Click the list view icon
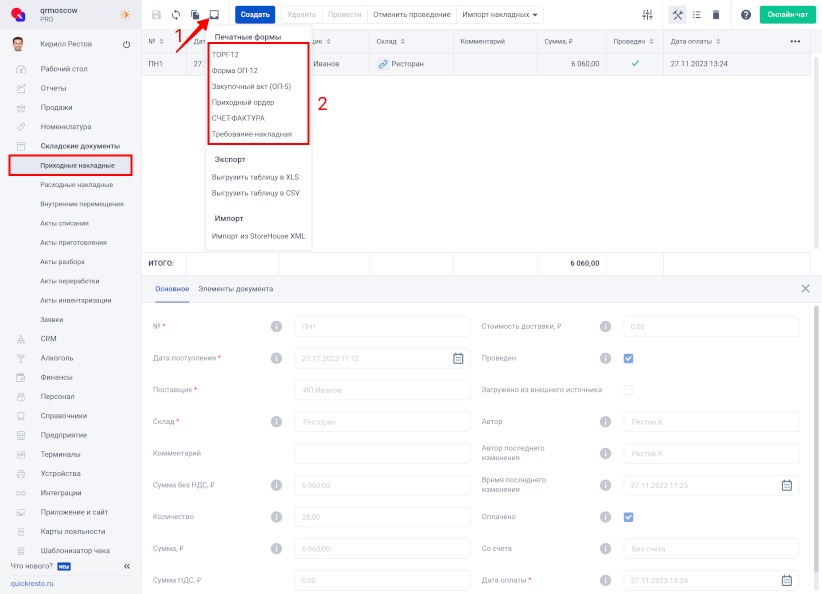Screen dimensions: 822x594 (x=697, y=15)
